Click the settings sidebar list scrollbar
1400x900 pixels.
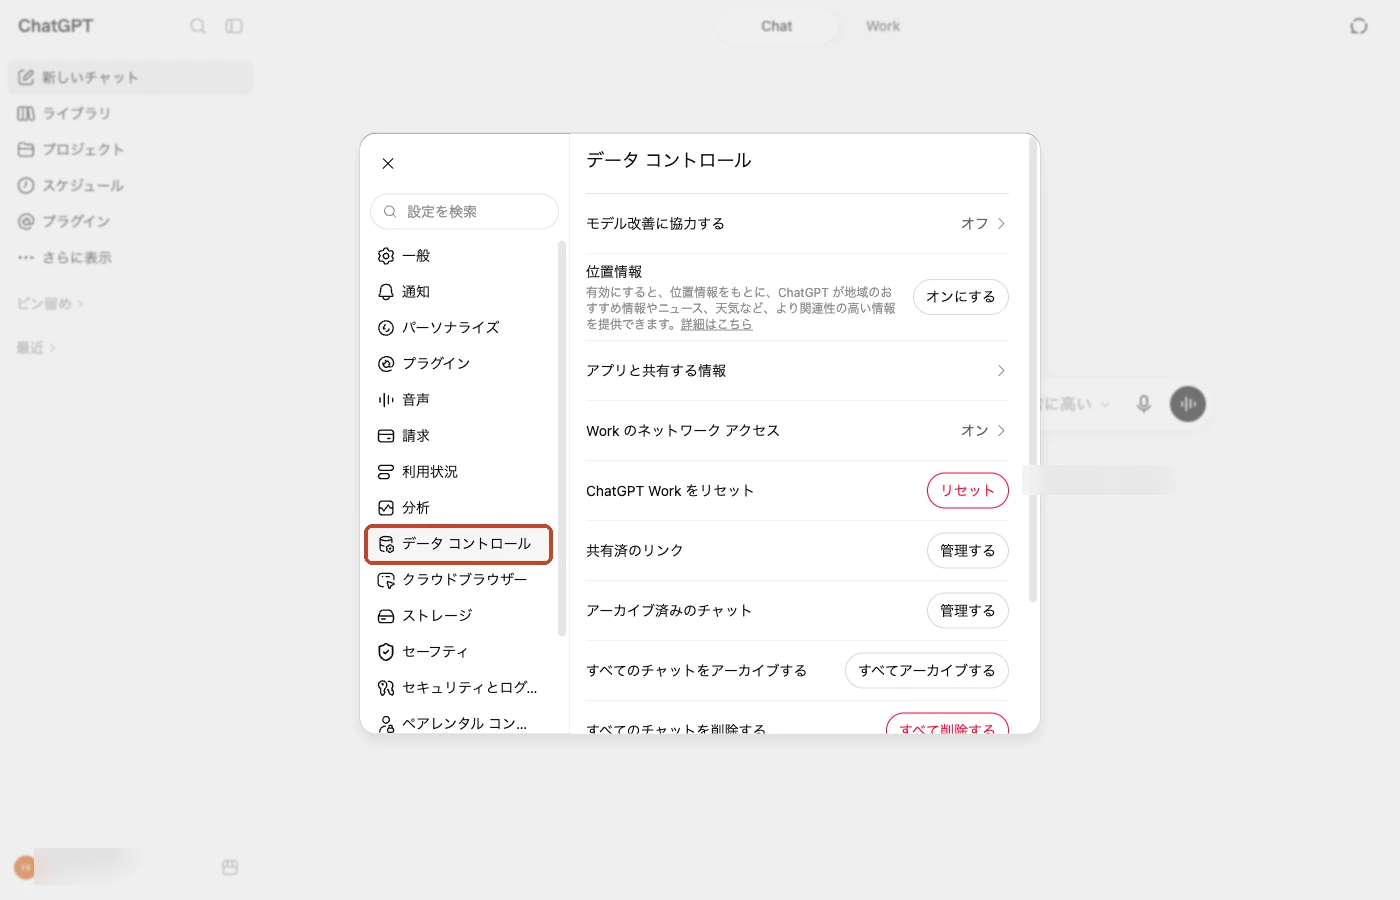click(562, 438)
